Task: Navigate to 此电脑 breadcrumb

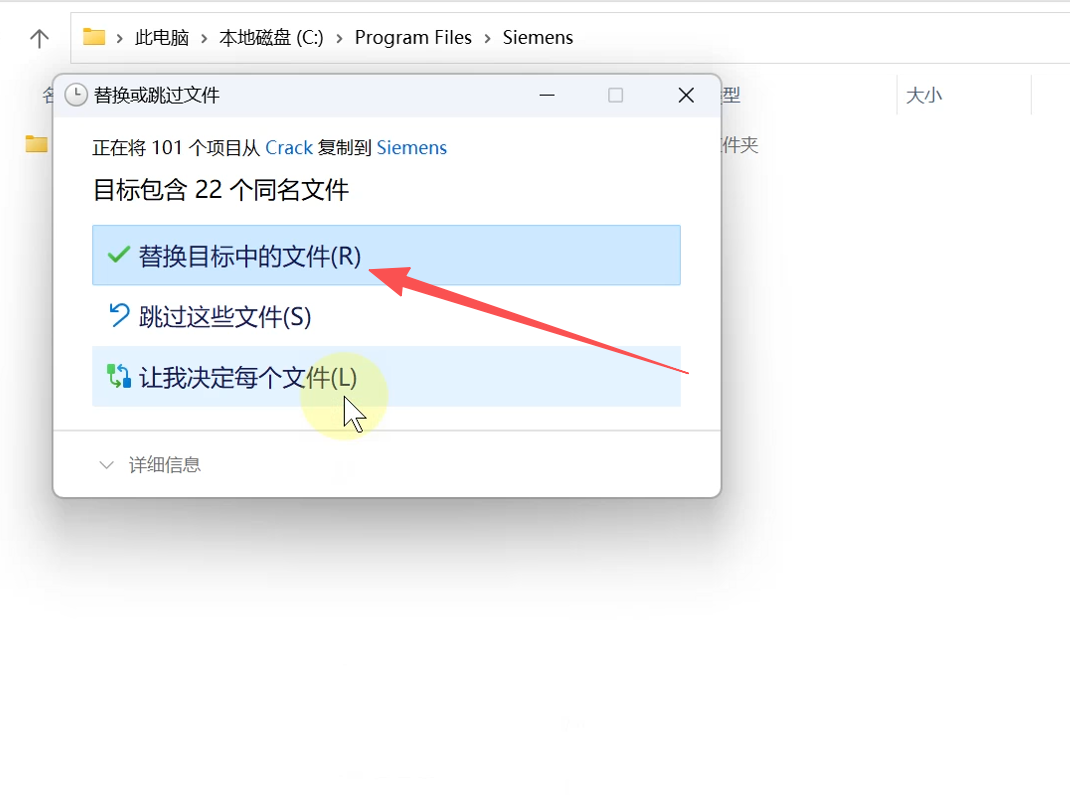Action: 162,38
